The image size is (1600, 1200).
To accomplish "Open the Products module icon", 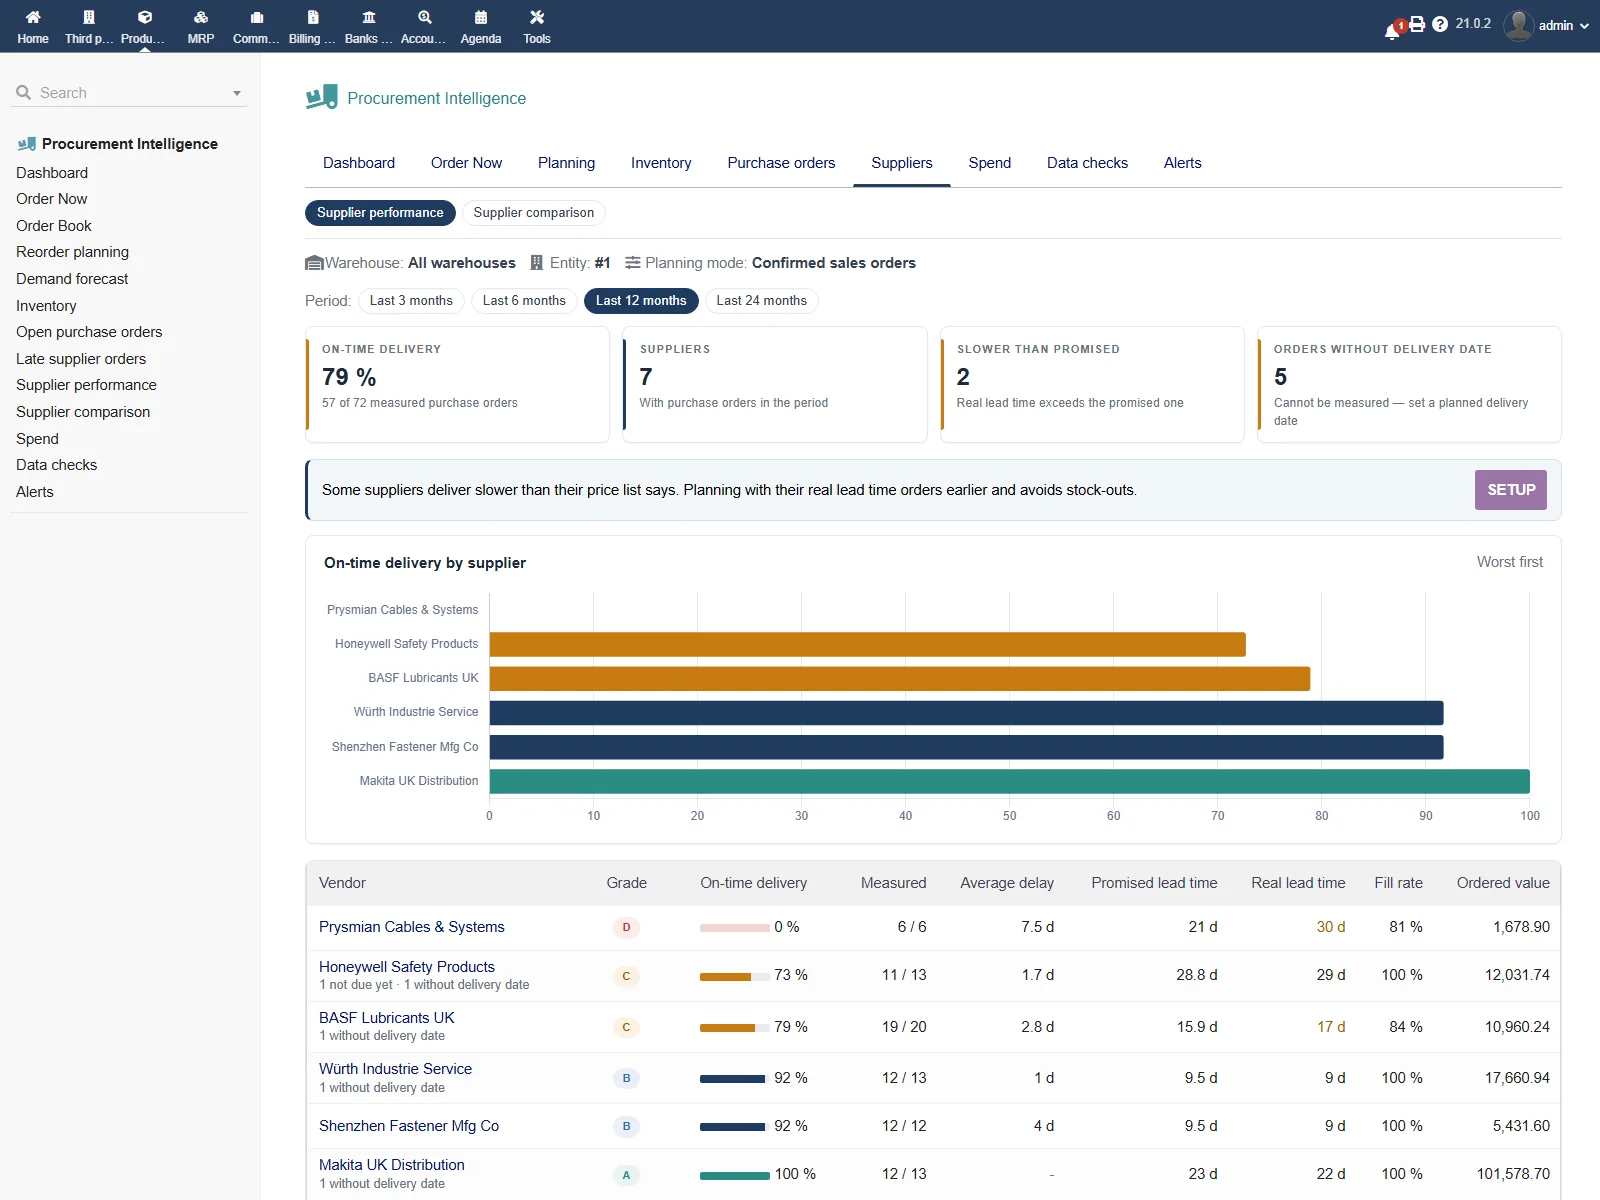I will (145, 17).
